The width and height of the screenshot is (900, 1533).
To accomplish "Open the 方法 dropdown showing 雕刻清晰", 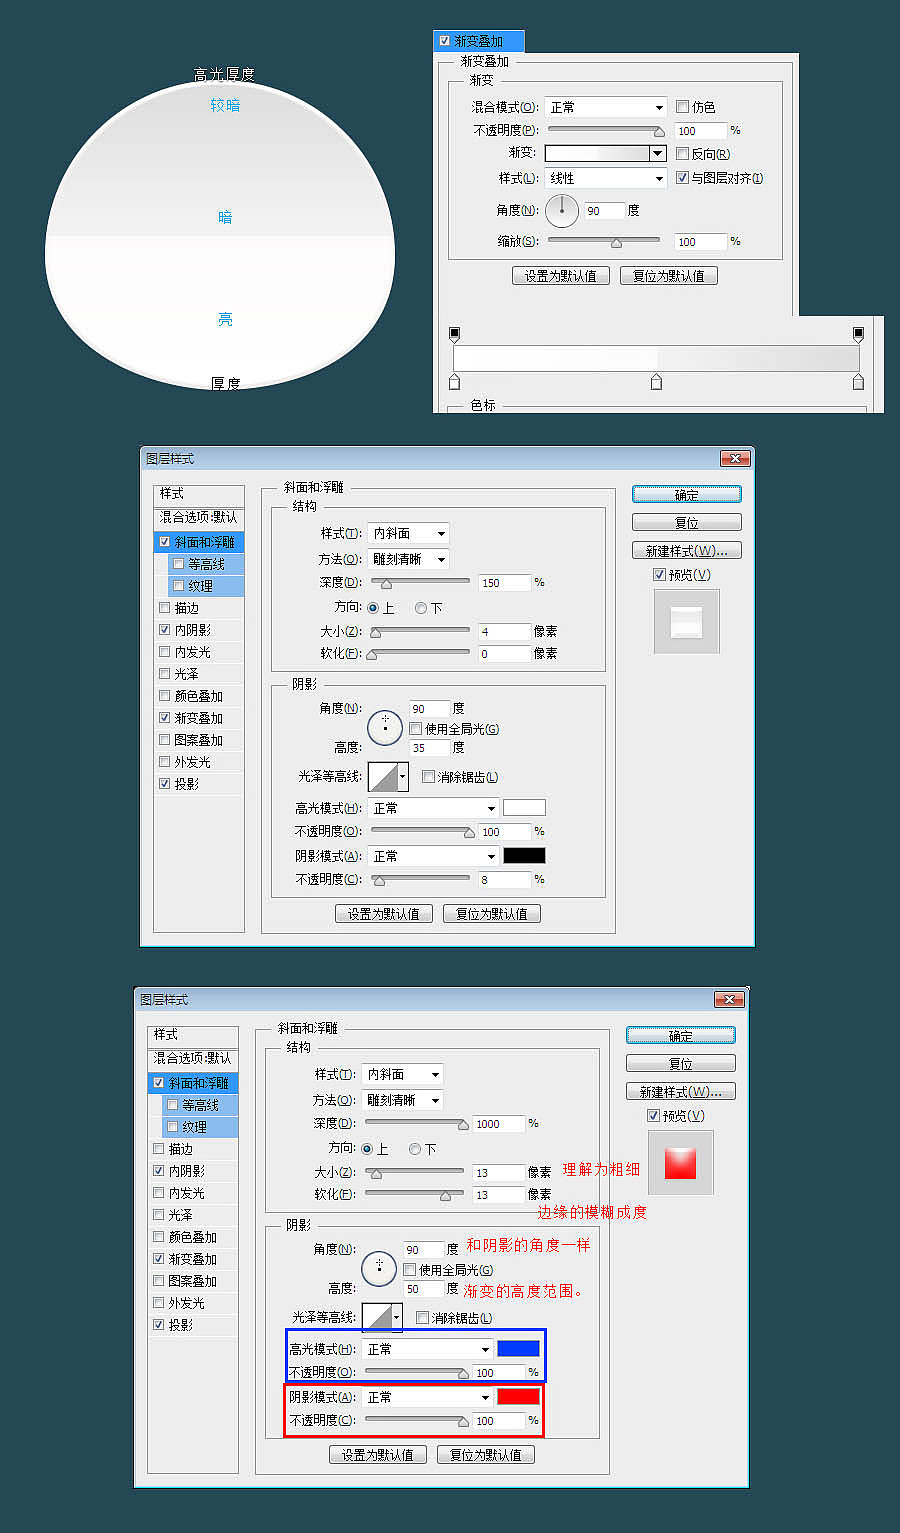I will [408, 559].
